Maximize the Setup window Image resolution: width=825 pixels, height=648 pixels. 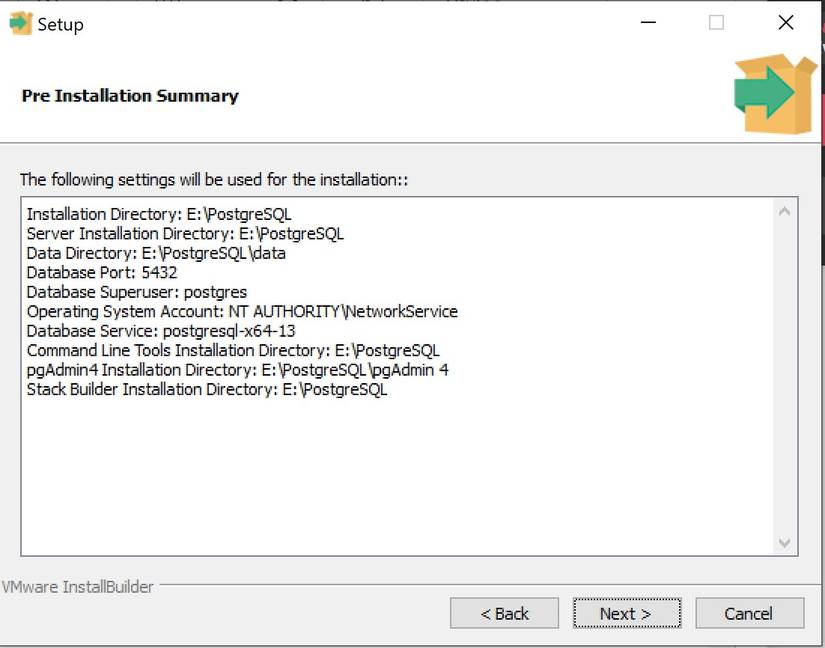pyautogui.click(x=716, y=23)
